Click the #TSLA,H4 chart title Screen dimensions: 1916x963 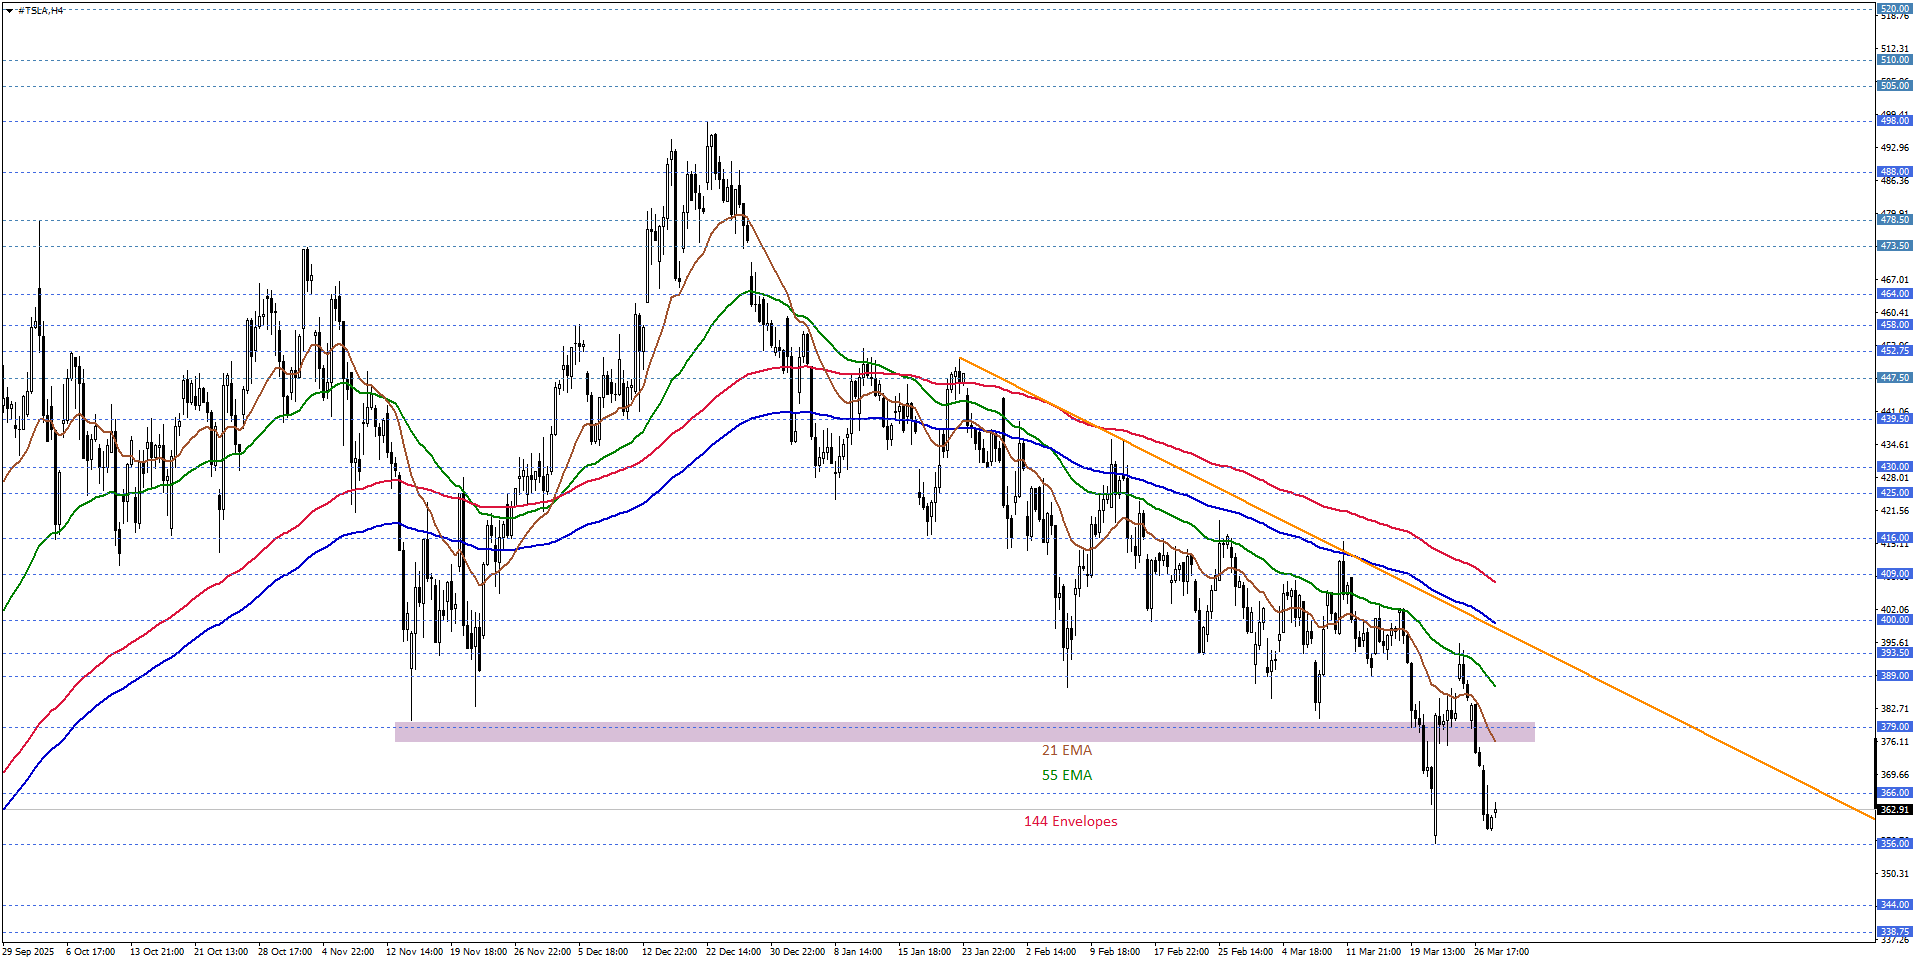pyautogui.click(x=41, y=10)
